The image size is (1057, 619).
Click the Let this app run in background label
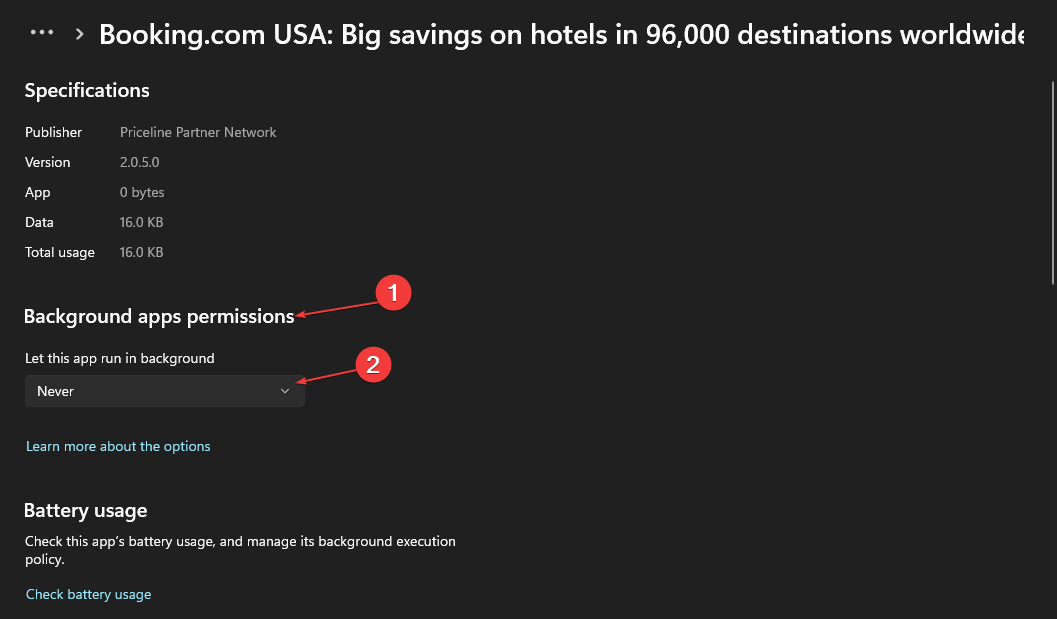(x=120, y=358)
